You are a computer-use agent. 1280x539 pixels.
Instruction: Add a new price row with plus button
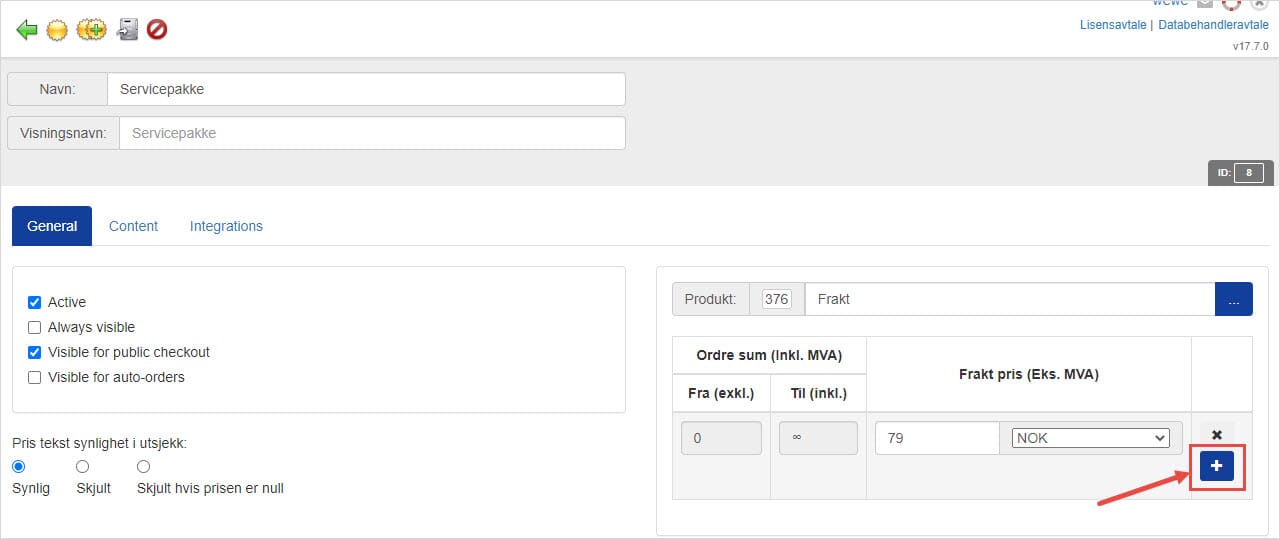tap(1217, 466)
